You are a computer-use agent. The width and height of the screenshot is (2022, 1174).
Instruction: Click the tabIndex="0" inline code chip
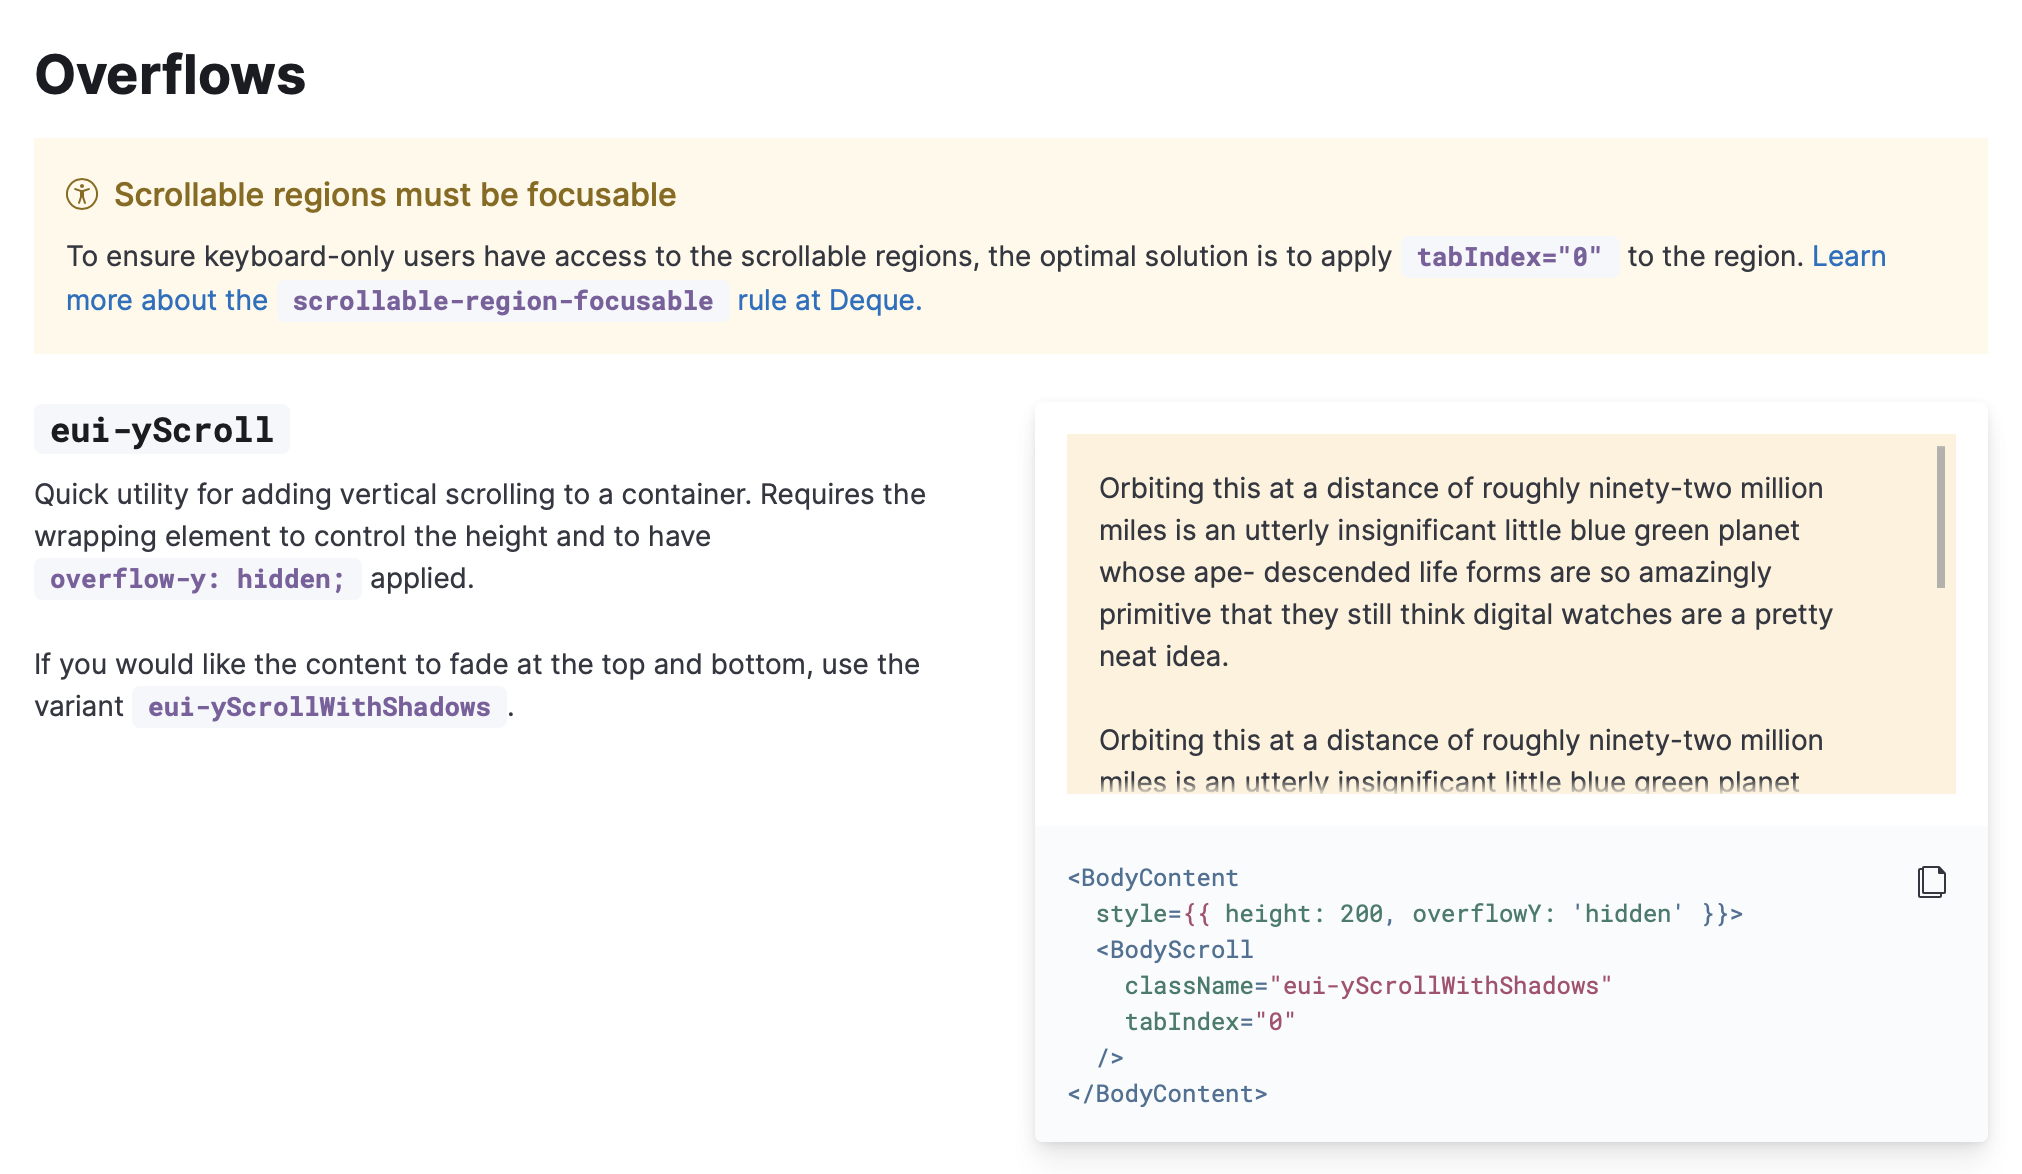click(x=1509, y=257)
